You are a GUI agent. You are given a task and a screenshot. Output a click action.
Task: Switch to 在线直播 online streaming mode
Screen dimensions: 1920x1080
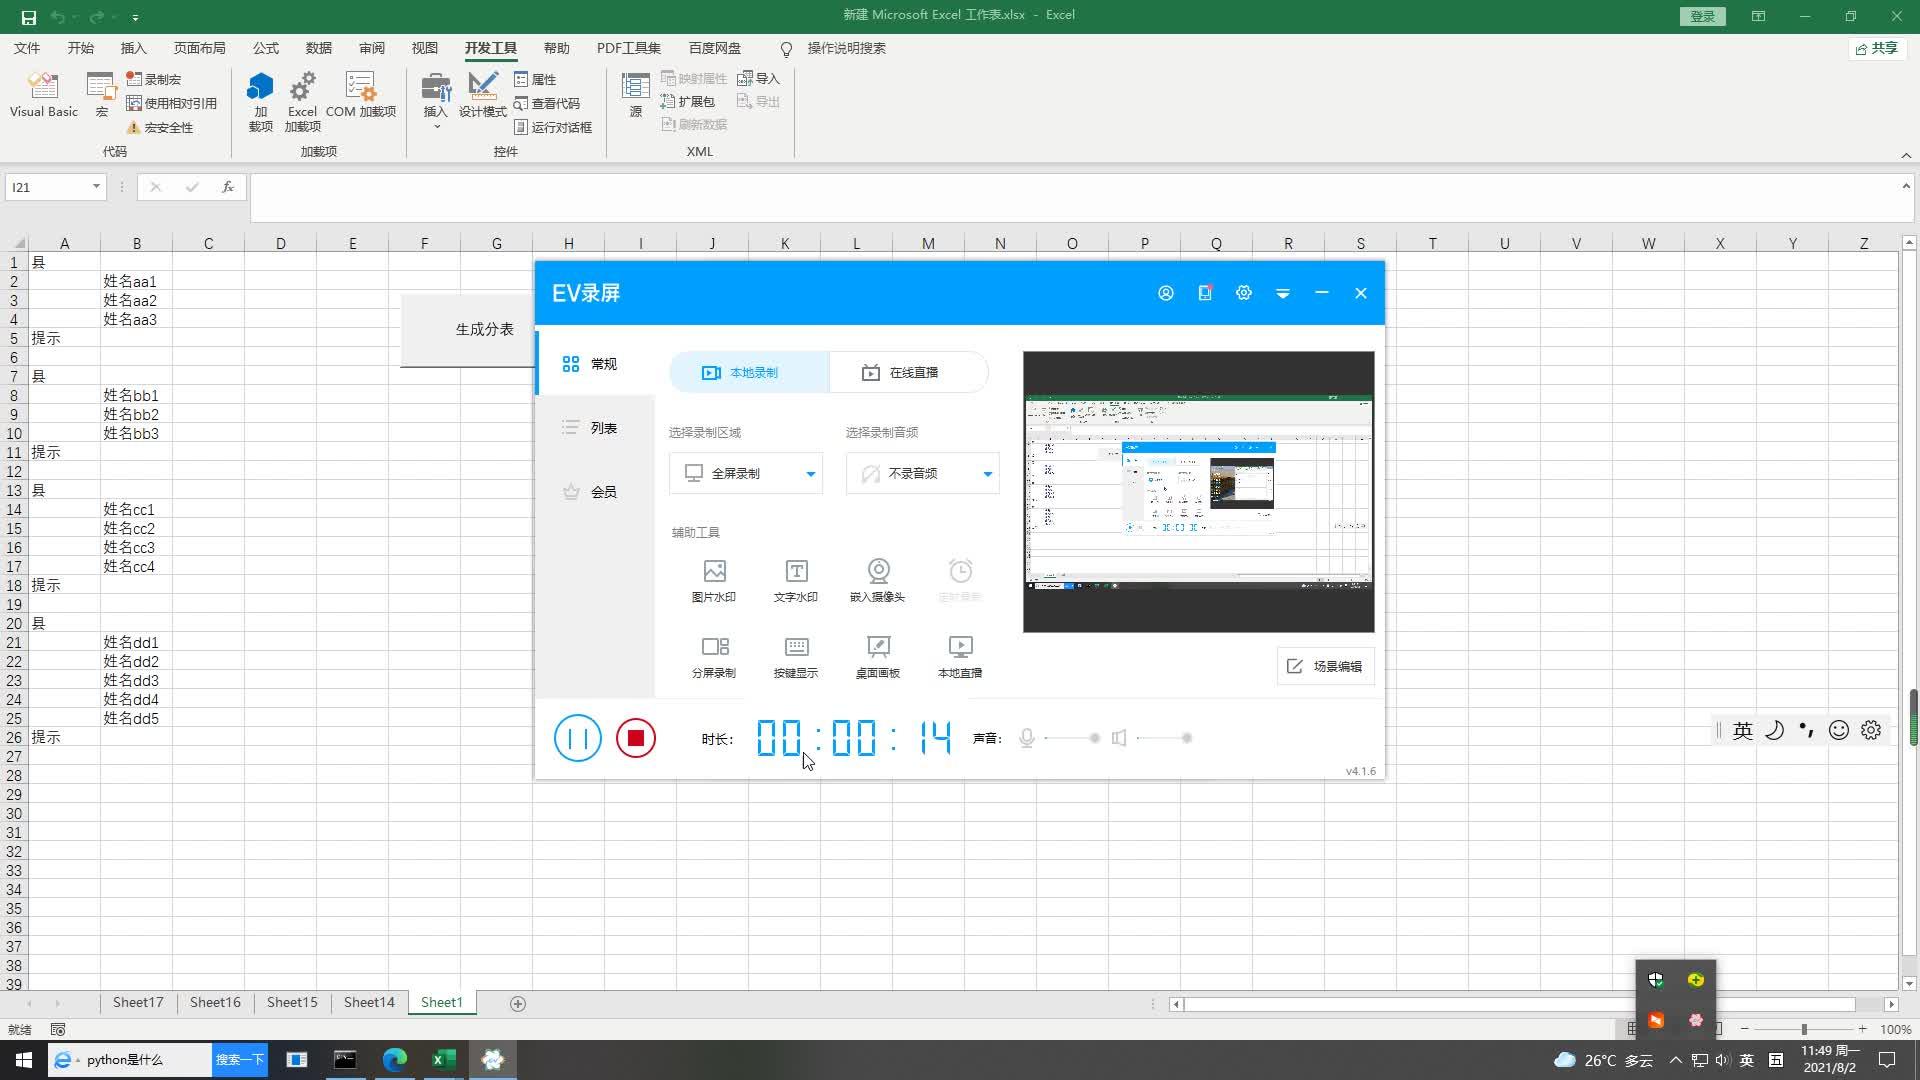click(x=900, y=372)
